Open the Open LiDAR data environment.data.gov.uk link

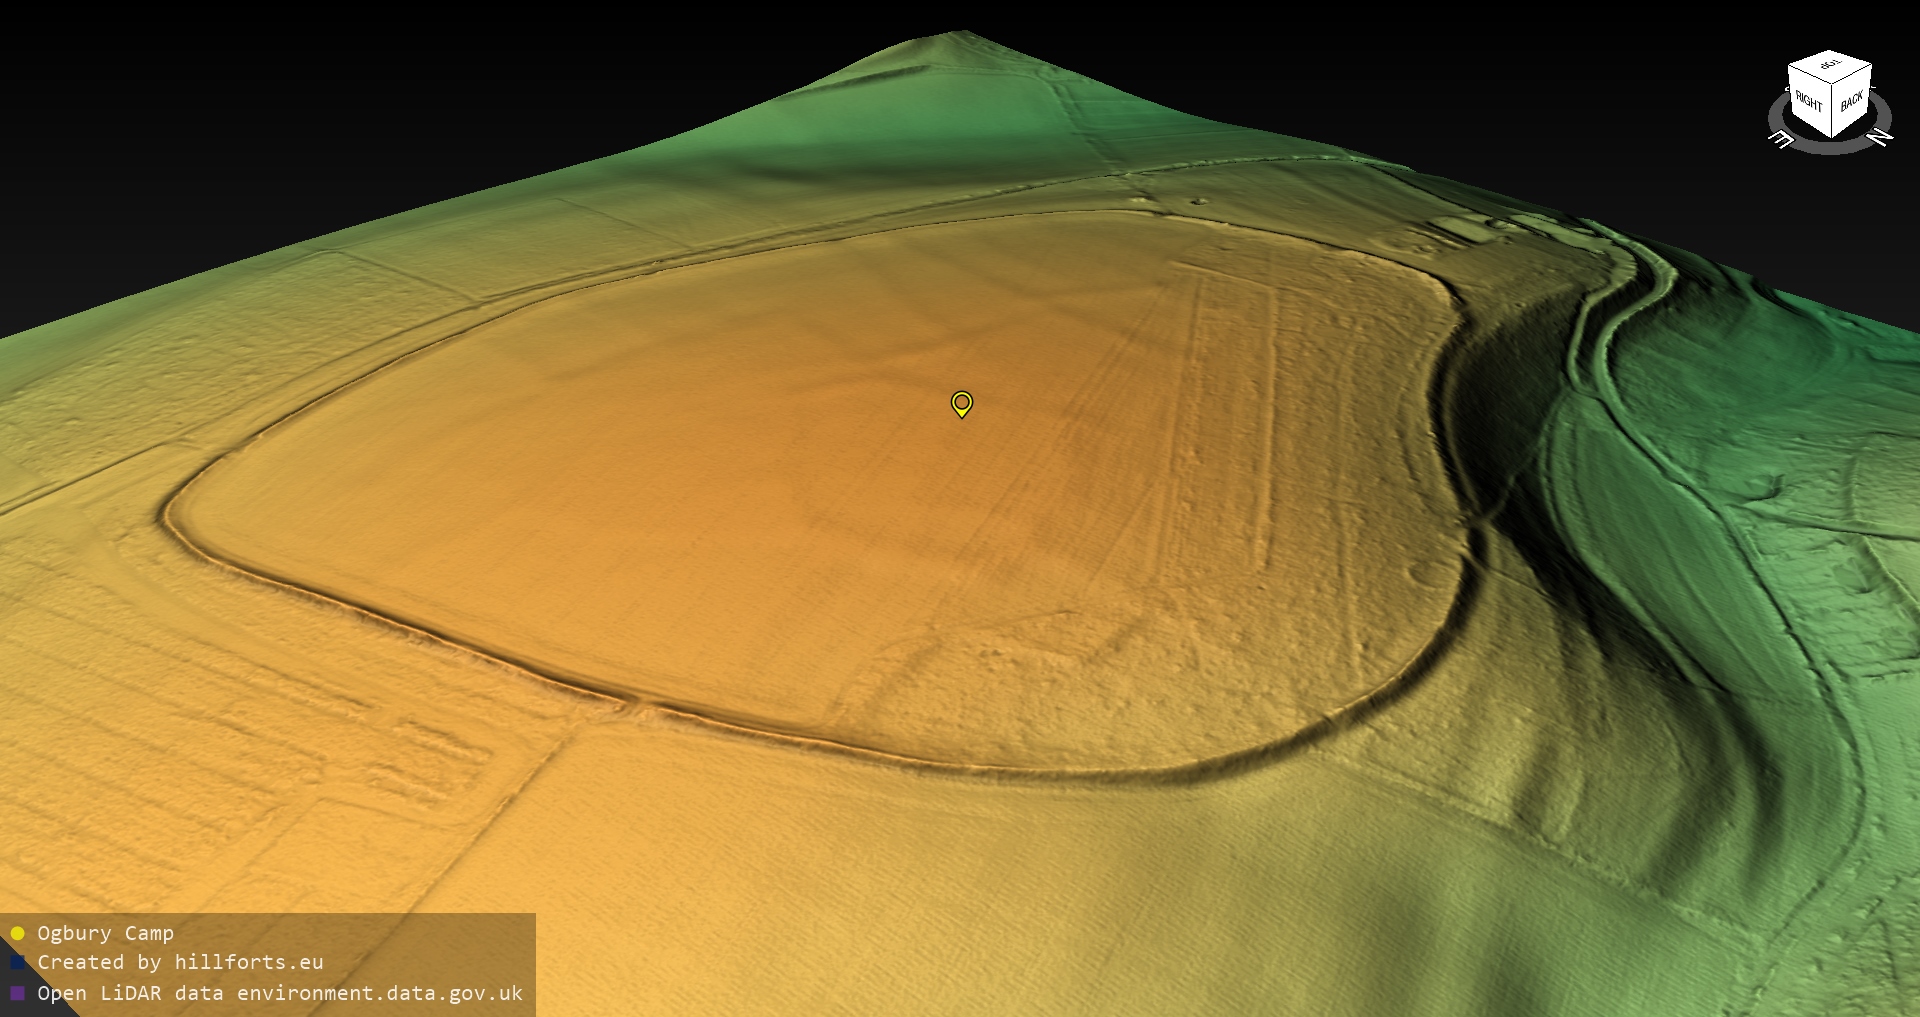[x=280, y=993]
